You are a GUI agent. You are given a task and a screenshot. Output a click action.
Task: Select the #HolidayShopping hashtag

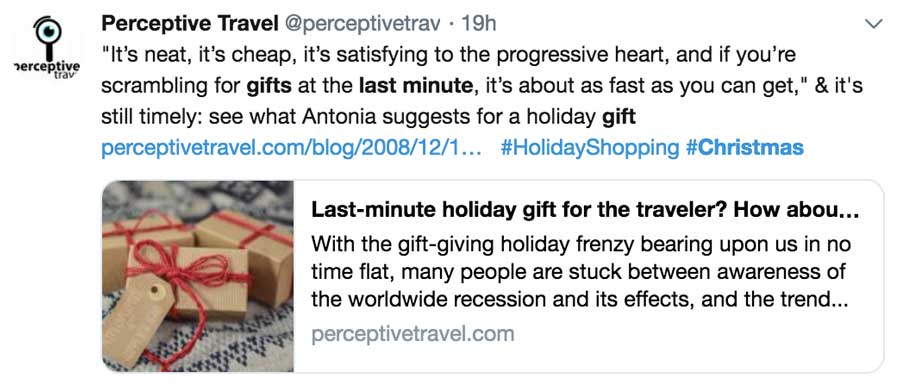click(589, 148)
